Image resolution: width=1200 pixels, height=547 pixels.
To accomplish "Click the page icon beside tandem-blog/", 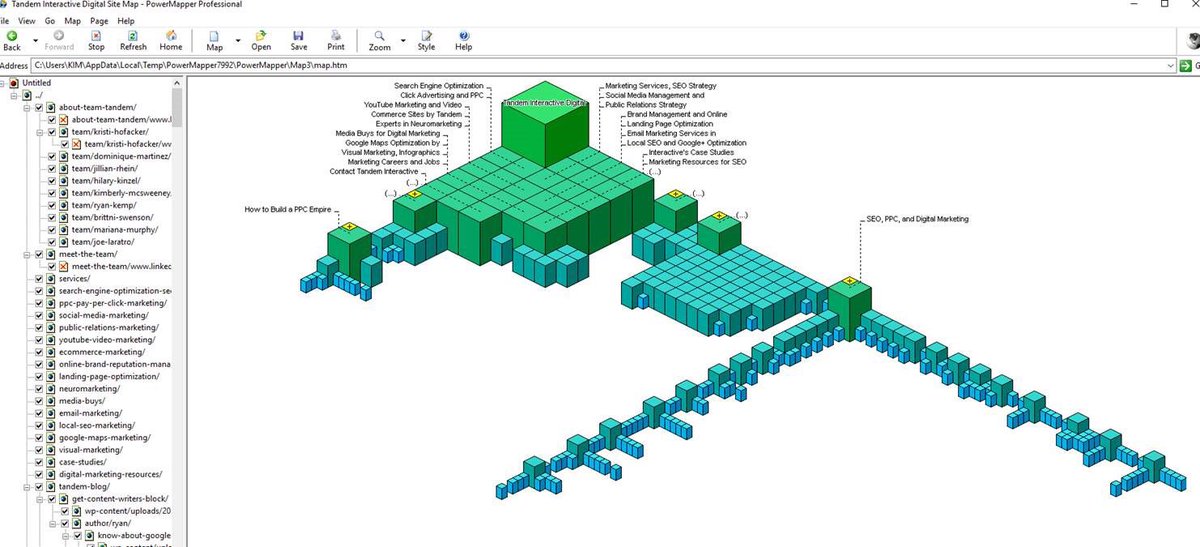I will 51,487.
